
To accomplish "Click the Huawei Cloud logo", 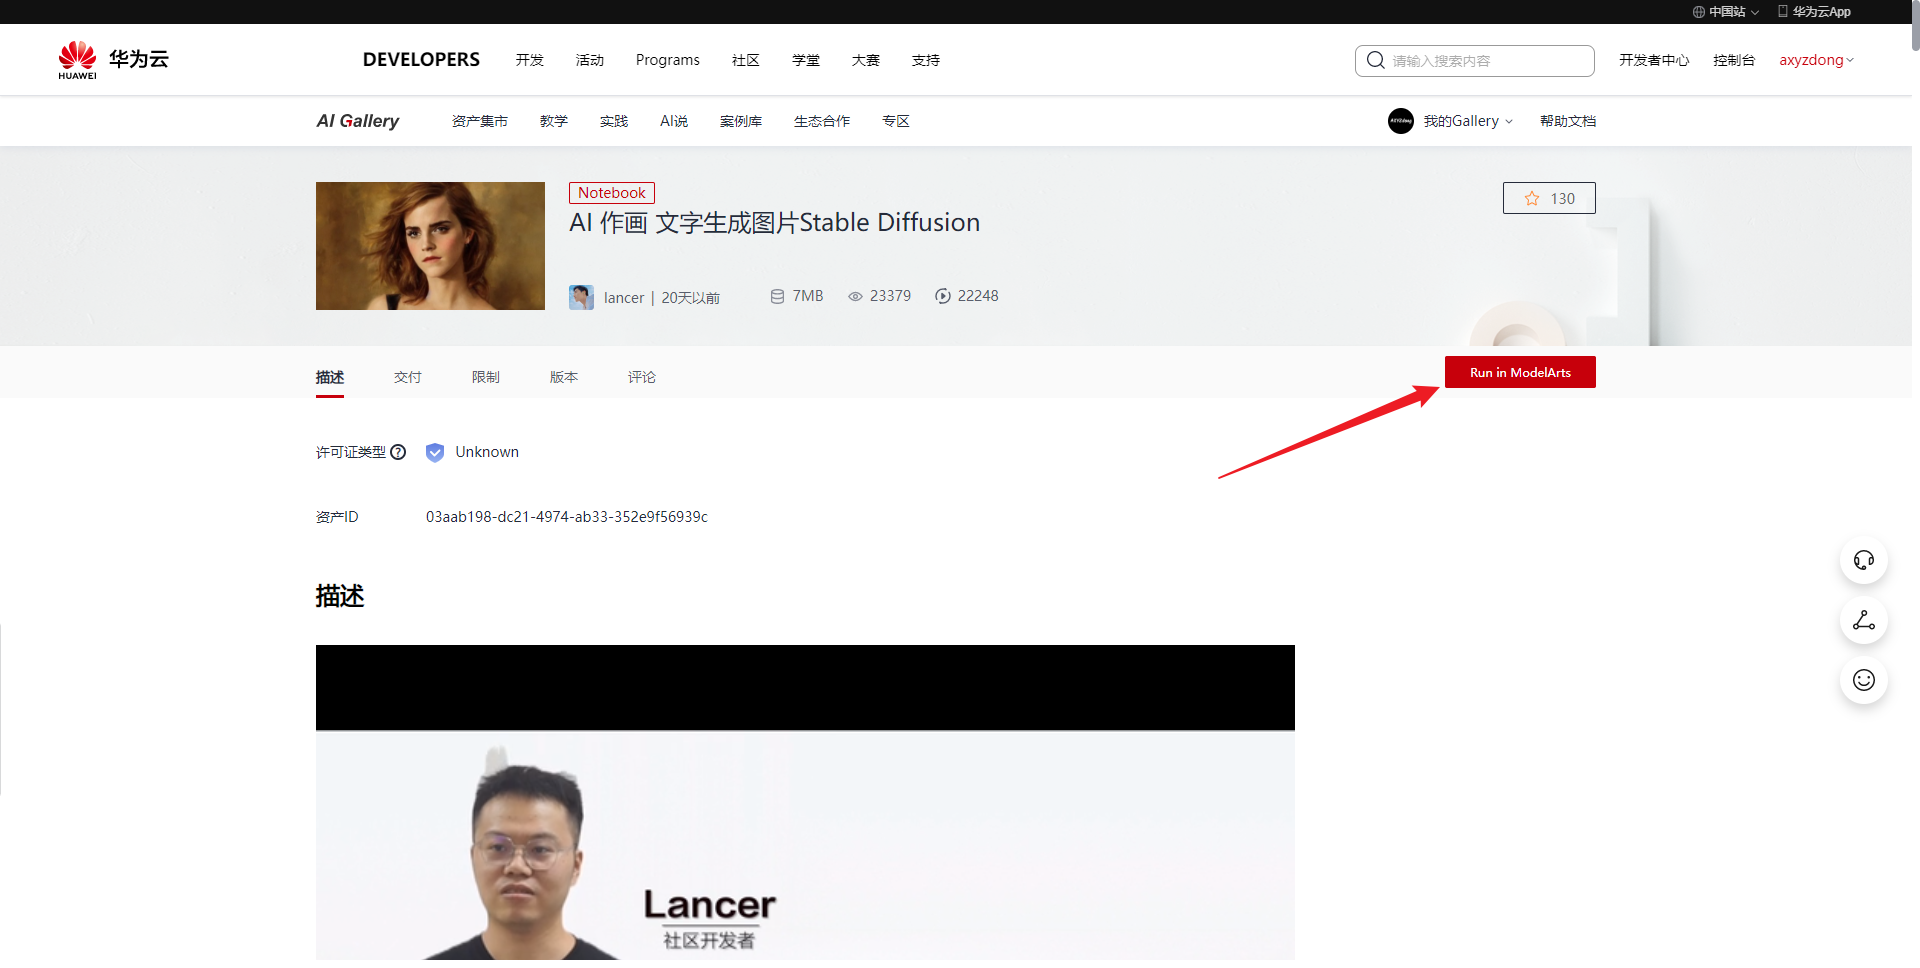I will 113,60.
